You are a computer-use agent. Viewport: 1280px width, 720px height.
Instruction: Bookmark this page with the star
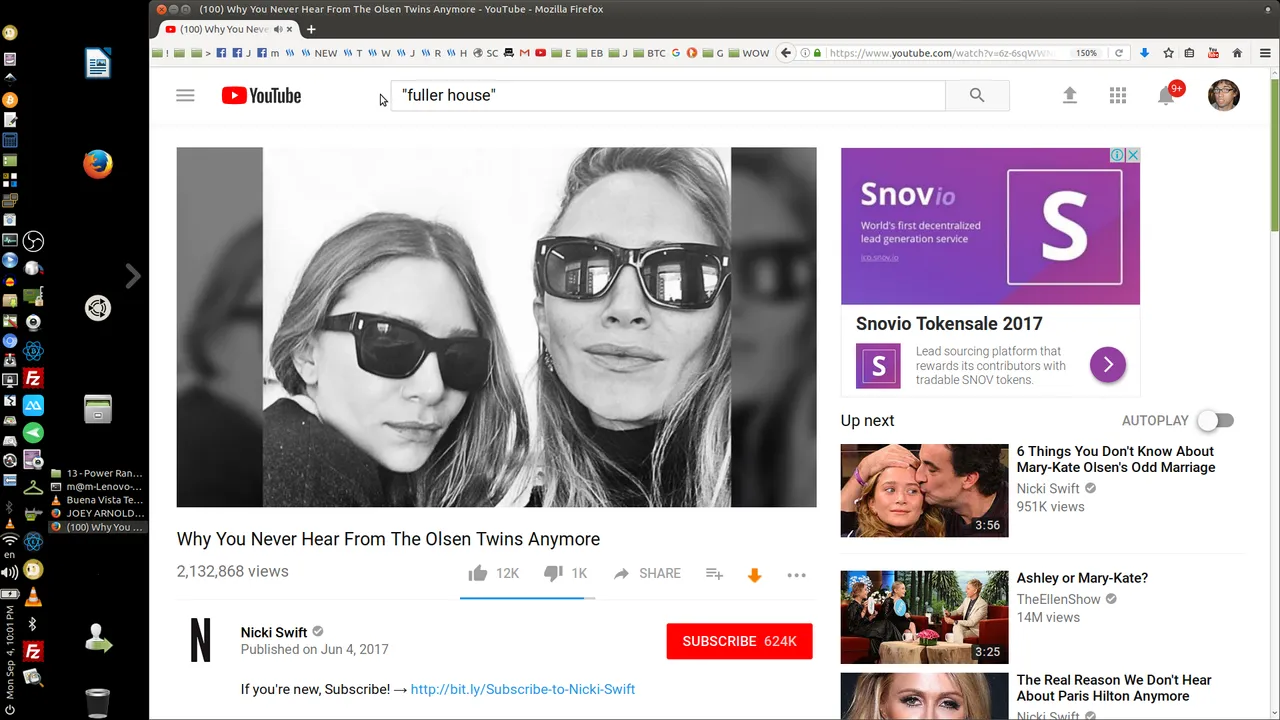pyautogui.click(x=1167, y=53)
